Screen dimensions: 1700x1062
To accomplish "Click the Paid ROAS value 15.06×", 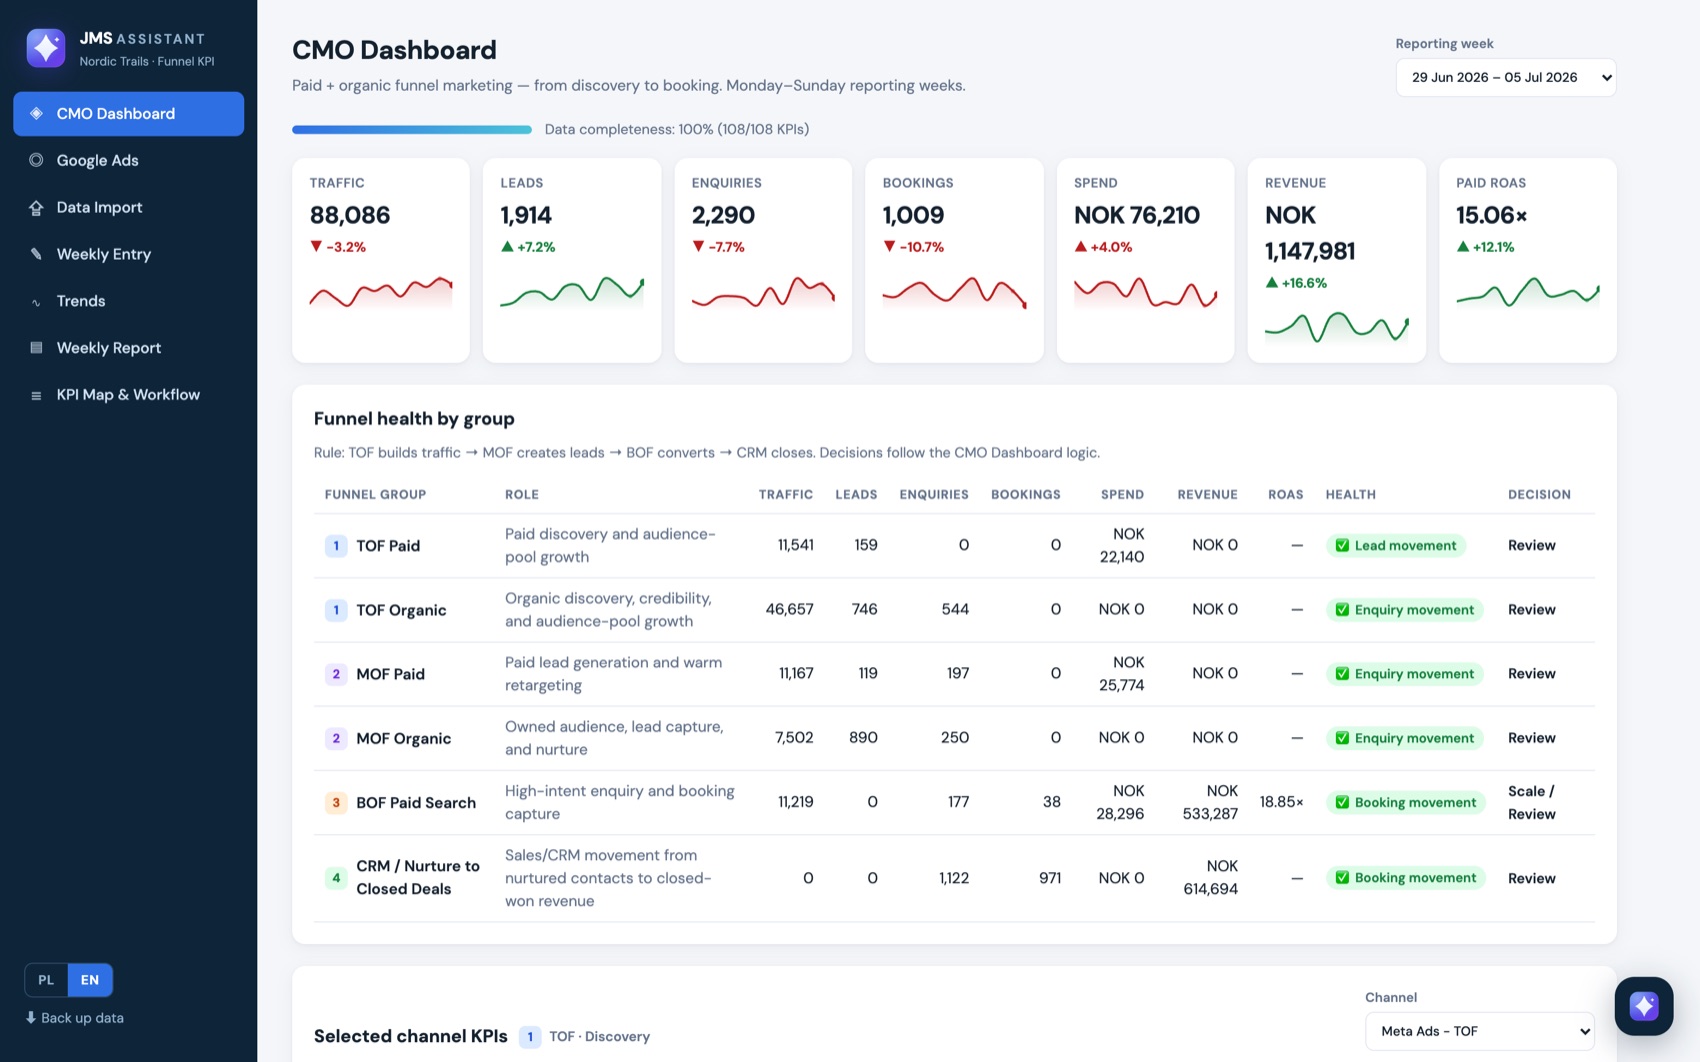I will (1492, 215).
